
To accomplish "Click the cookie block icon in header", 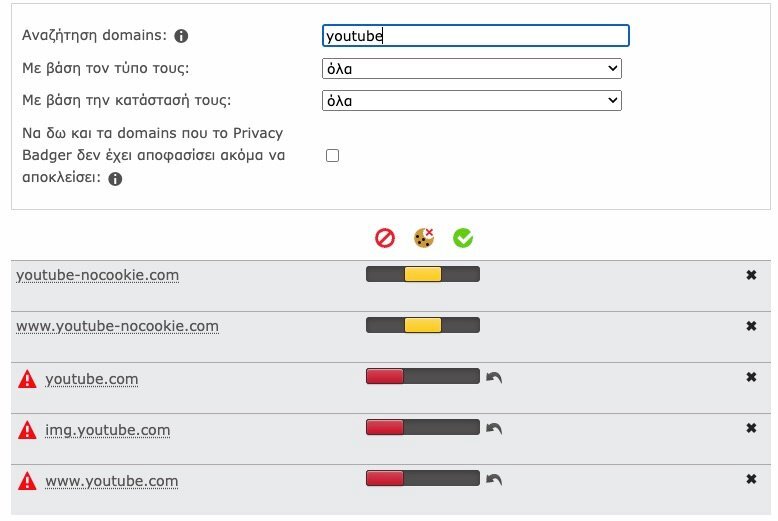I will pyautogui.click(x=424, y=238).
